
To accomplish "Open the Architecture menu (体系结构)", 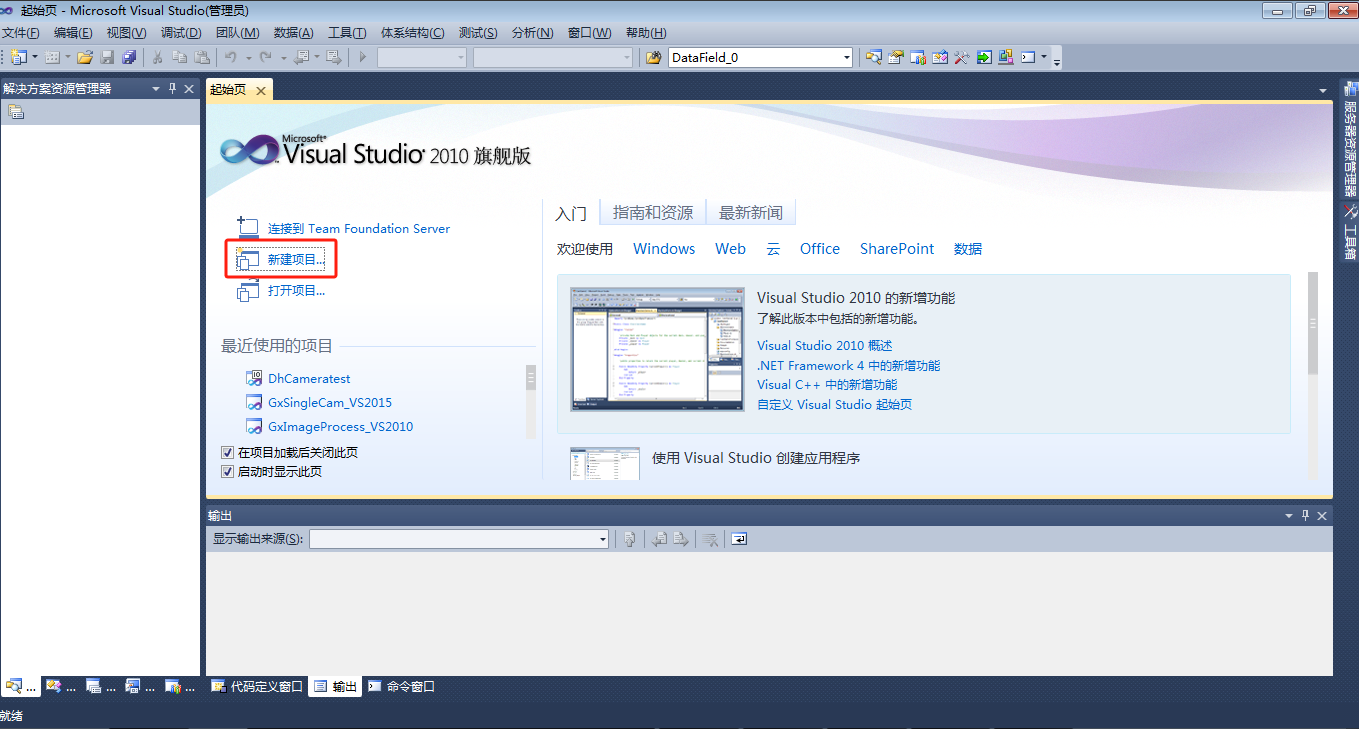I will pos(413,33).
